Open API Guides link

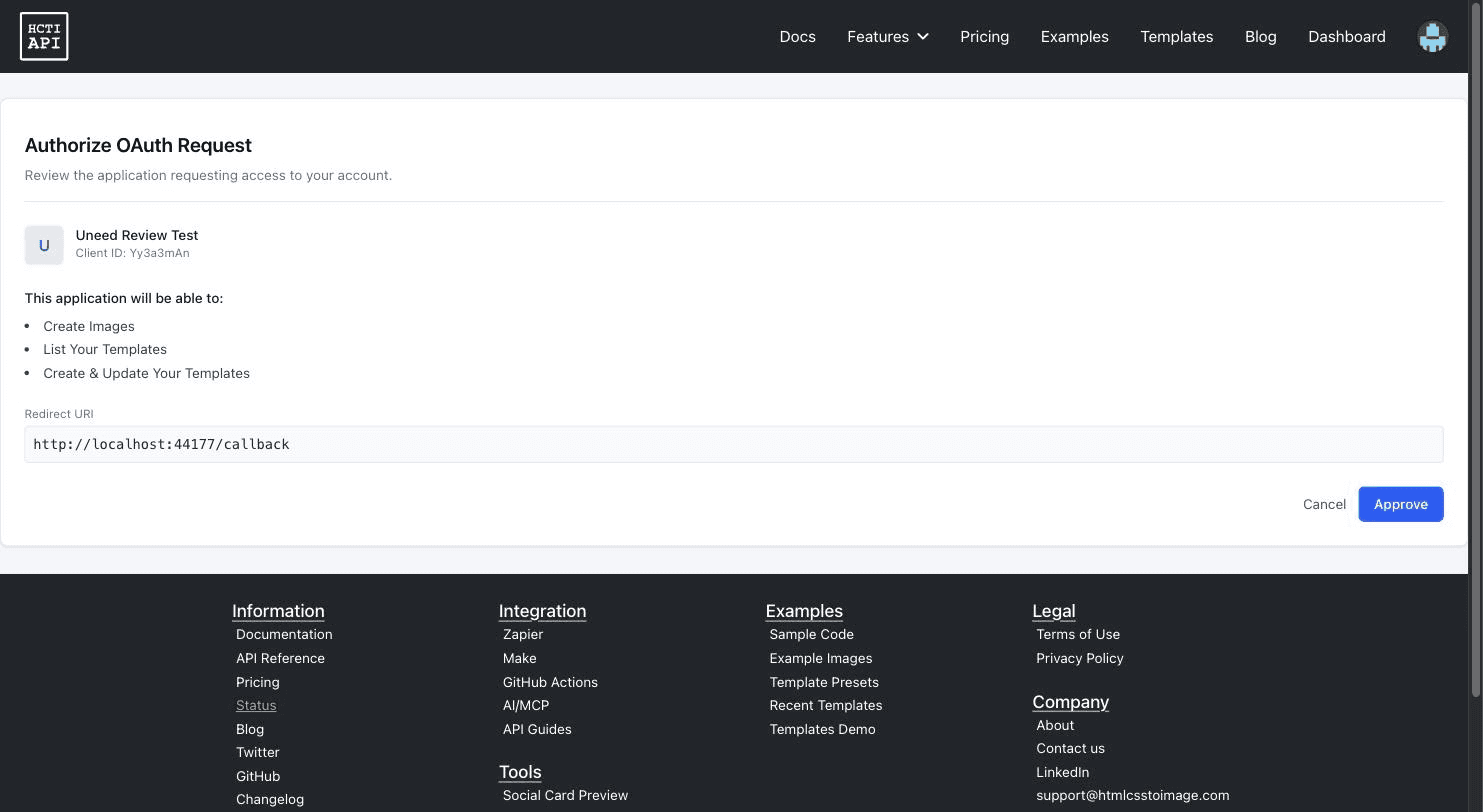coord(537,729)
